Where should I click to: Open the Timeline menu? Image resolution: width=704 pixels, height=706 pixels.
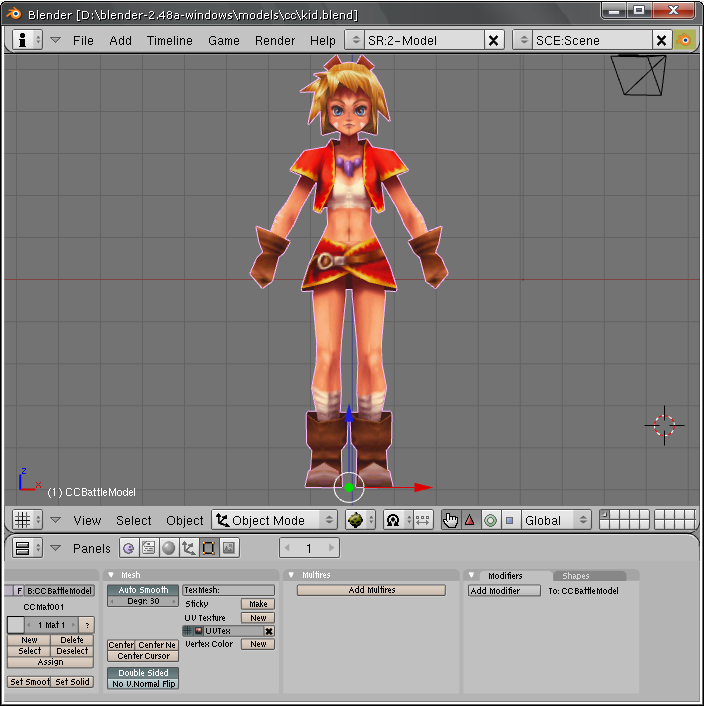point(170,41)
